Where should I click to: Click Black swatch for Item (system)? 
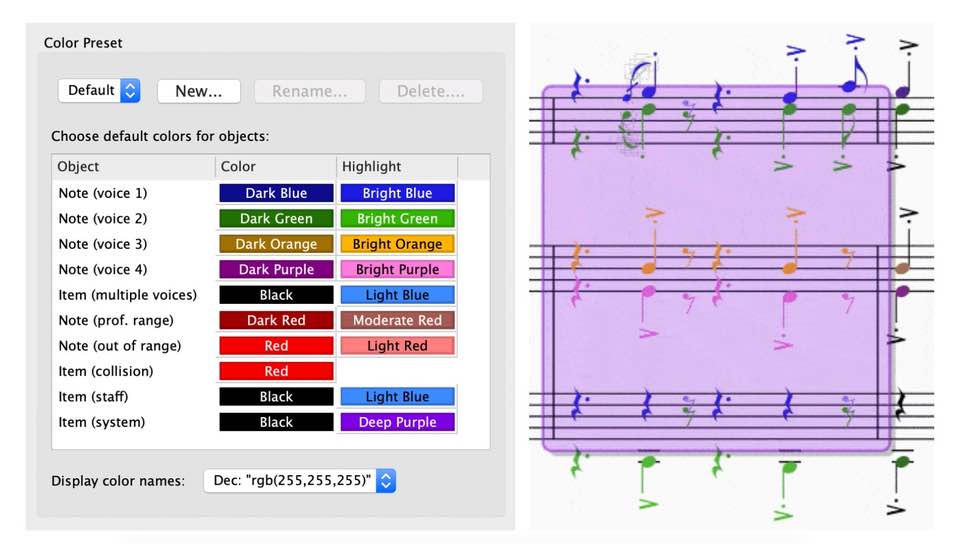pos(276,422)
